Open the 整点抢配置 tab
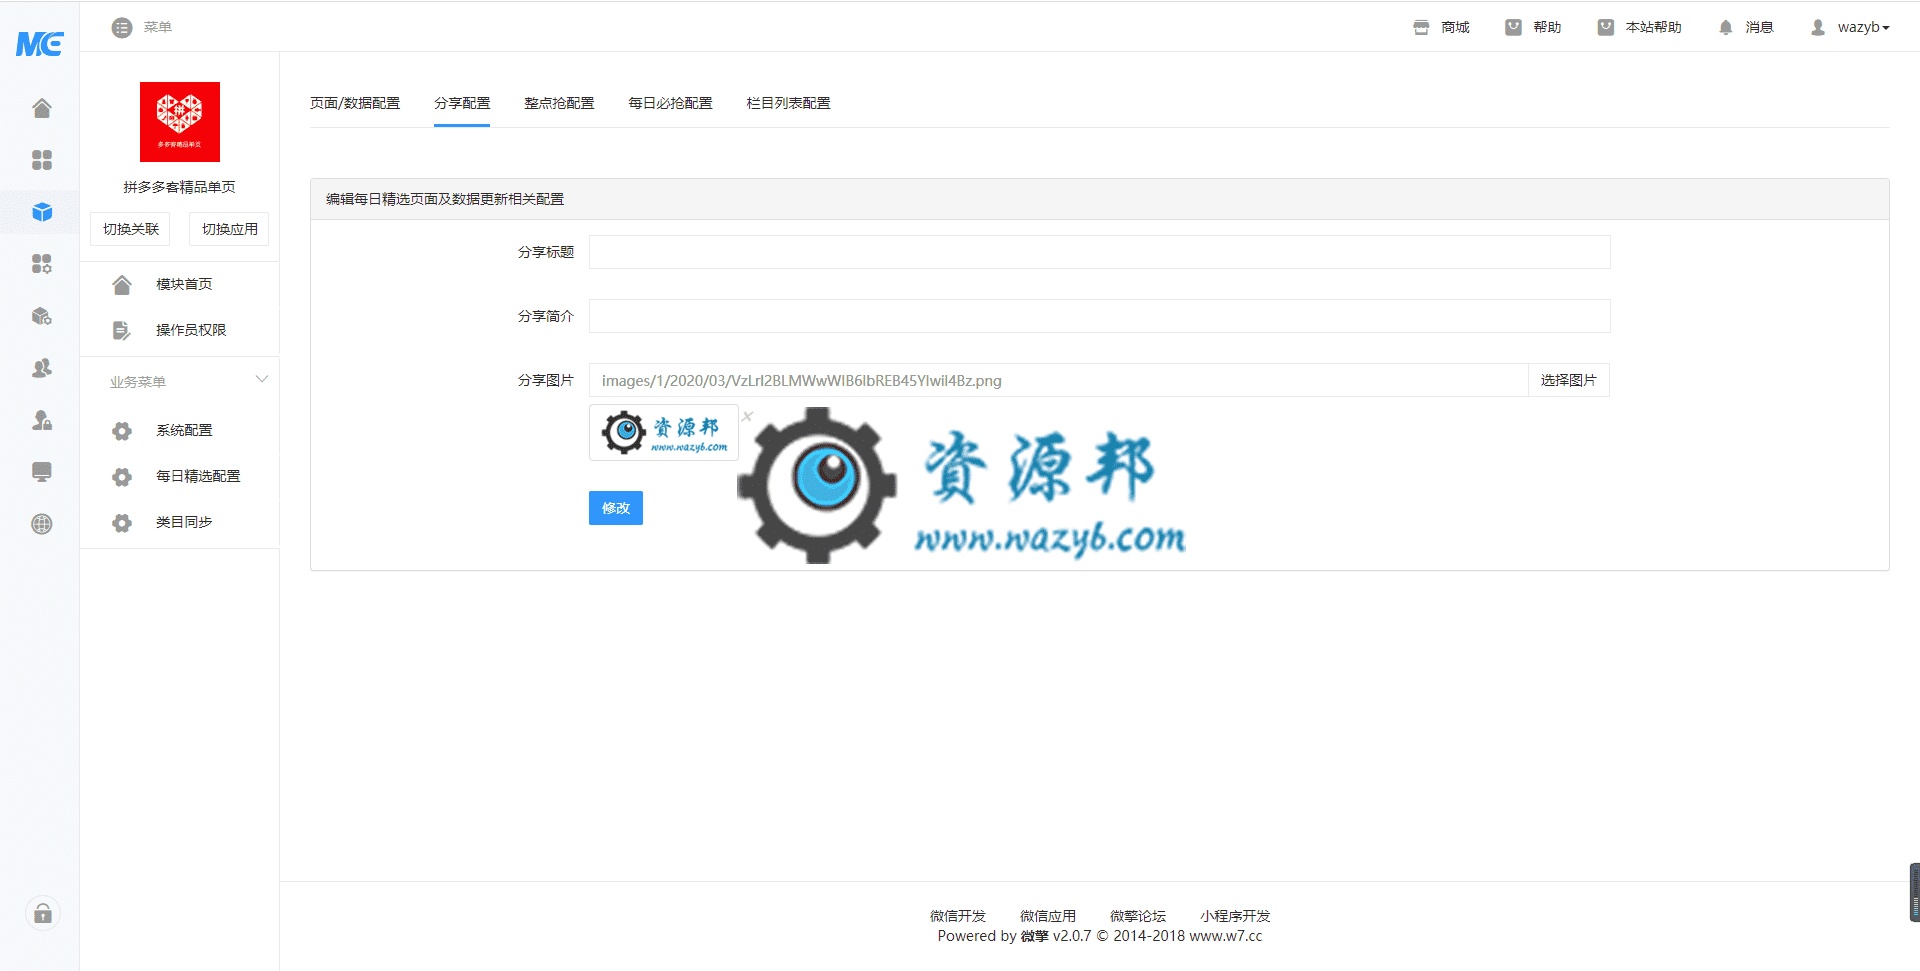The width and height of the screenshot is (1920, 971). [559, 103]
